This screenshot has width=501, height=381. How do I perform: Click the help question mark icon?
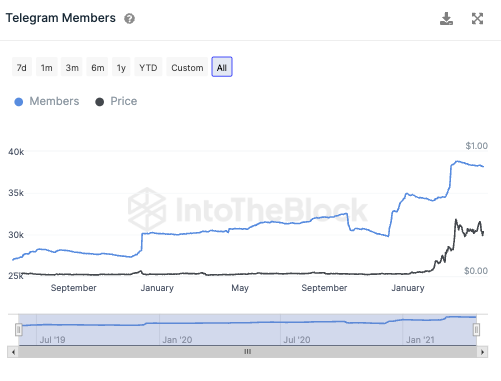pos(129,18)
